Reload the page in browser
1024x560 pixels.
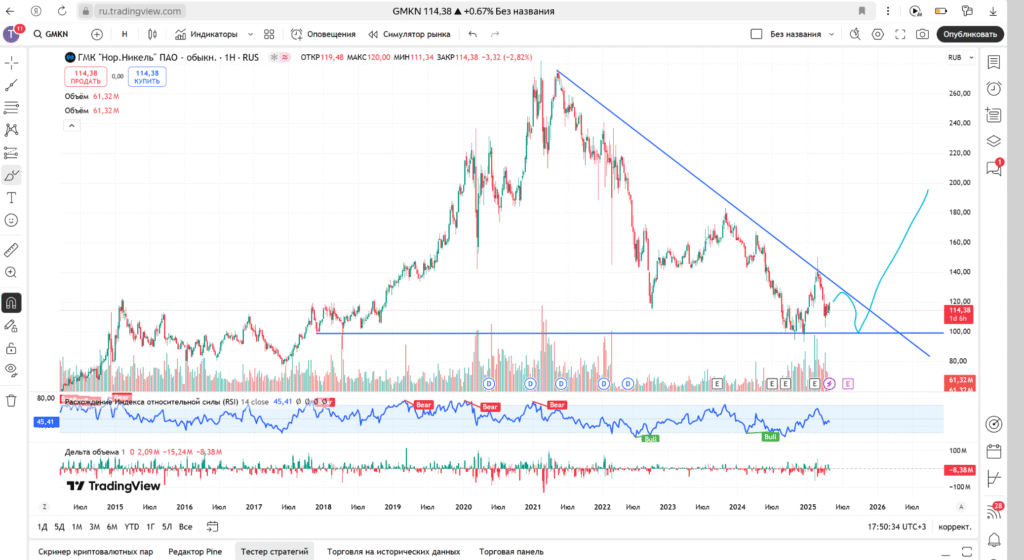click(x=62, y=11)
